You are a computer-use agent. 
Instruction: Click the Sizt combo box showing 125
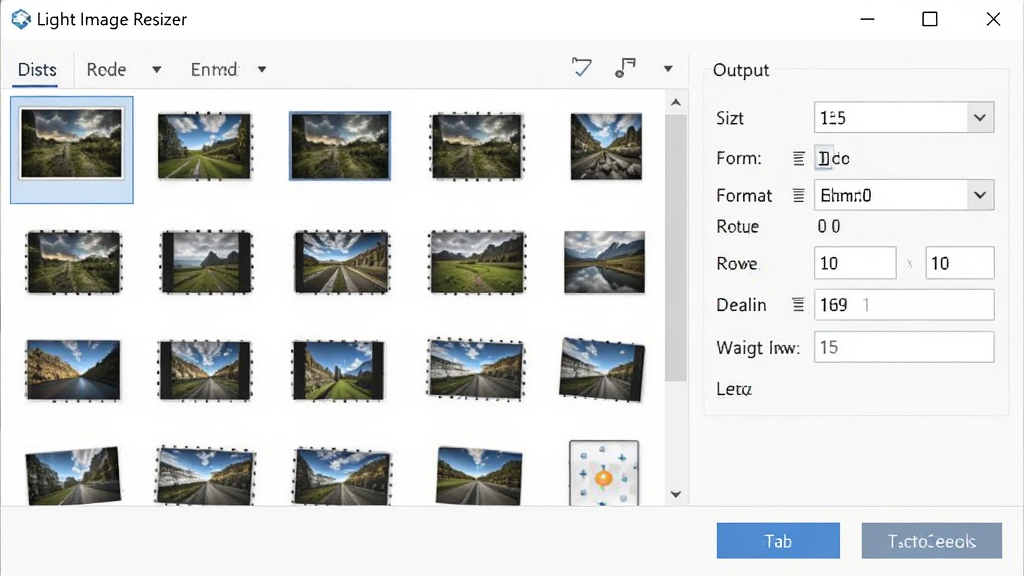click(x=904, y=118)
